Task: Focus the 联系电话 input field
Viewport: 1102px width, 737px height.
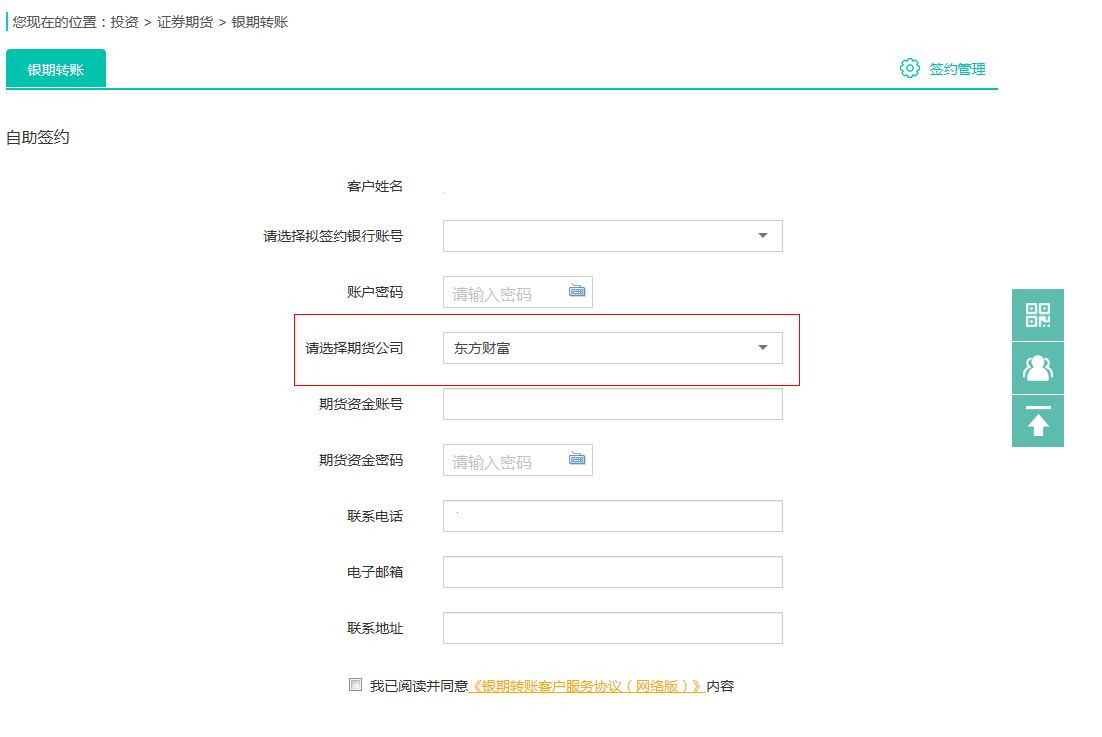Action: click(612, 516)
